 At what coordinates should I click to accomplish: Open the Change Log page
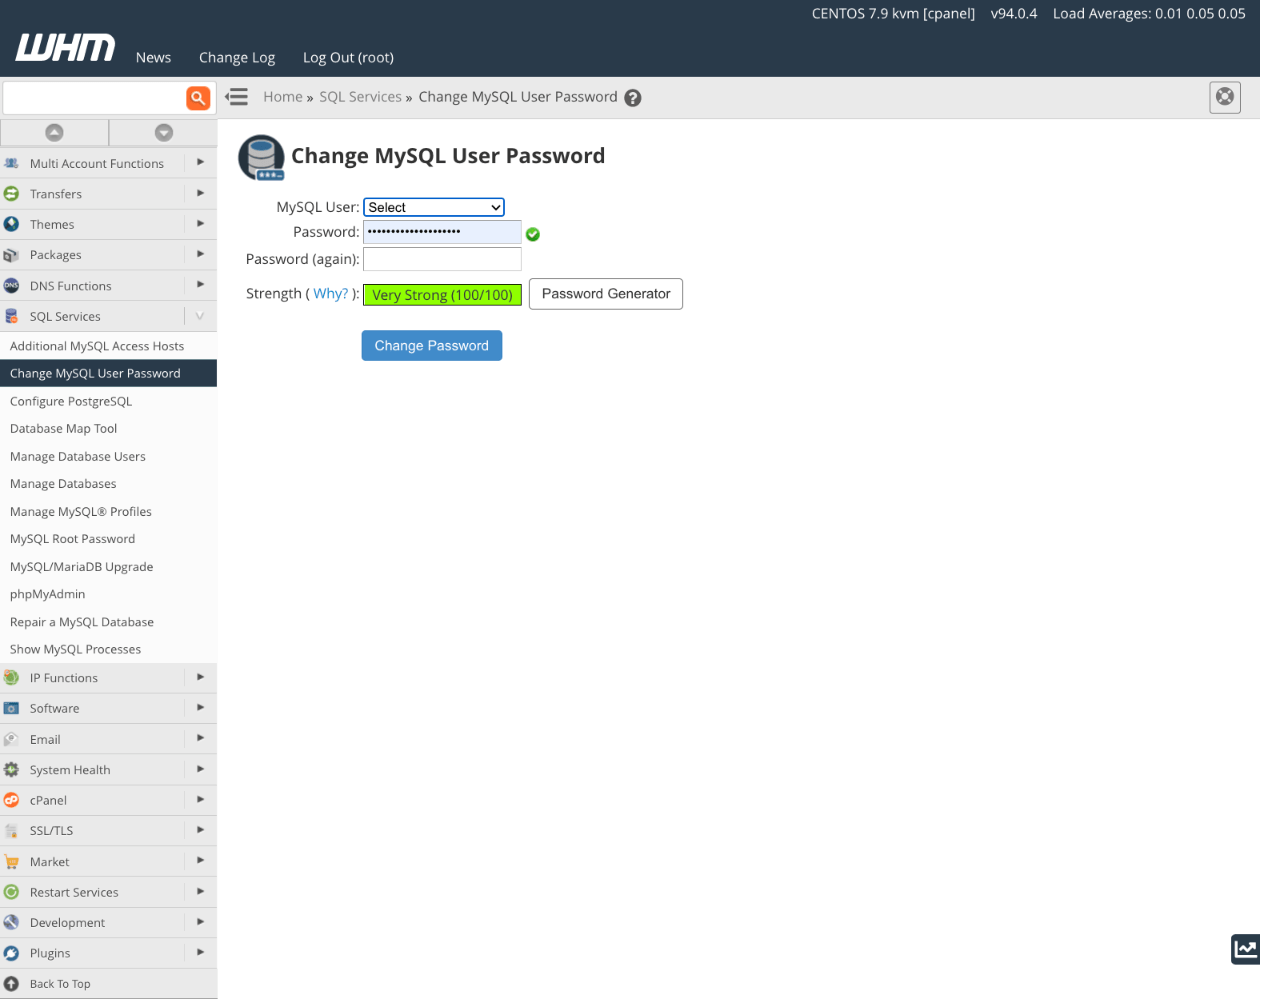pyautogui.click(x=237, y=57)
